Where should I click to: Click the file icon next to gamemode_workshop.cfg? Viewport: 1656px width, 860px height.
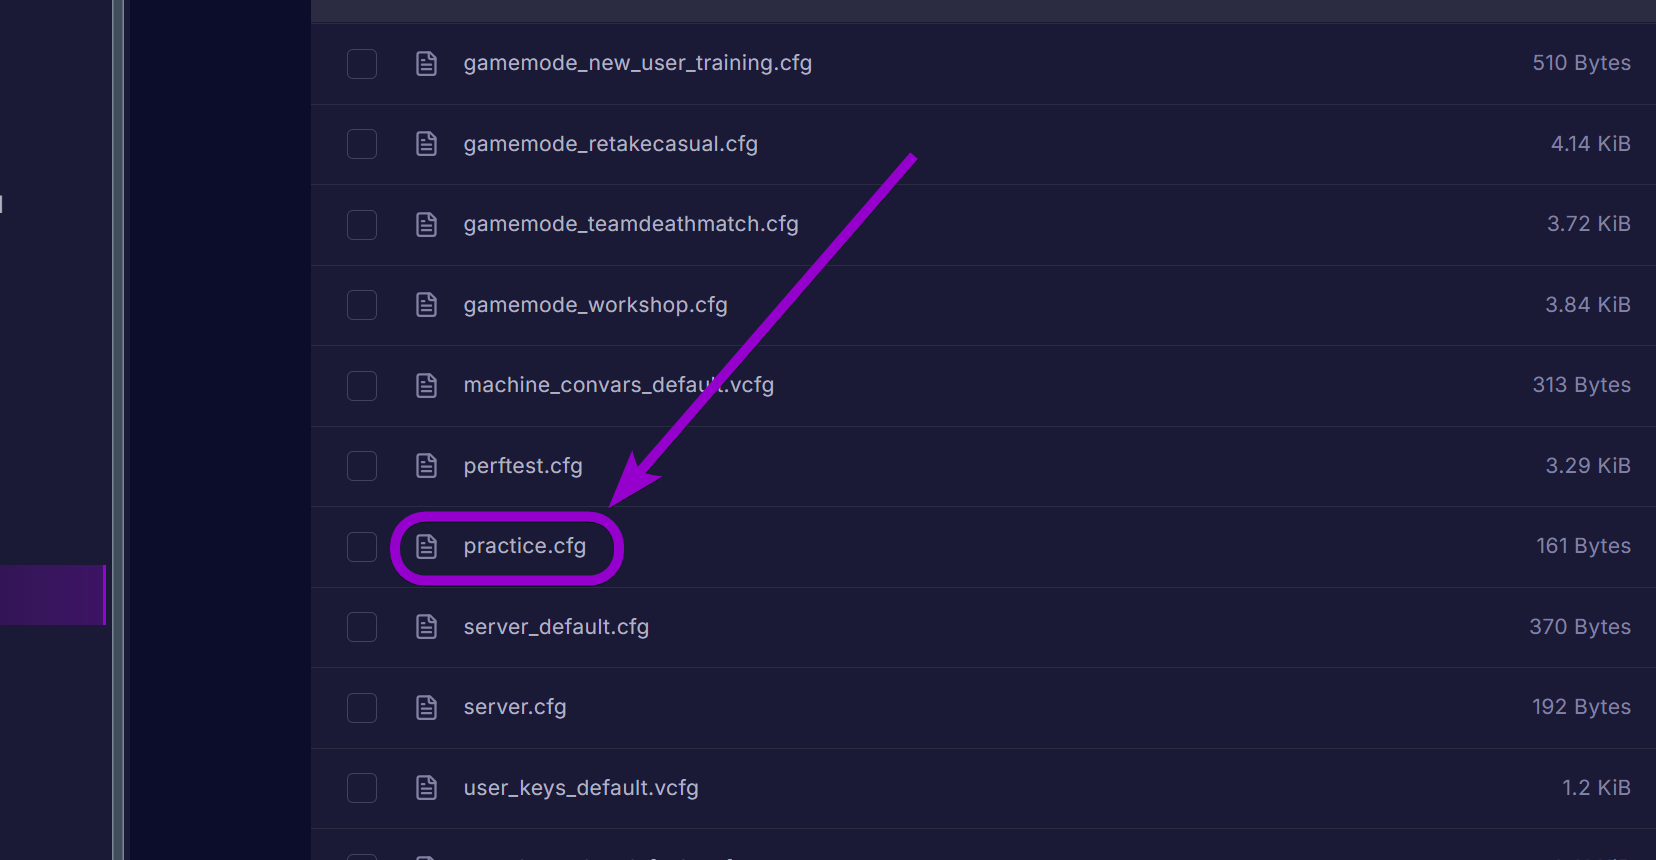(427, 305)
